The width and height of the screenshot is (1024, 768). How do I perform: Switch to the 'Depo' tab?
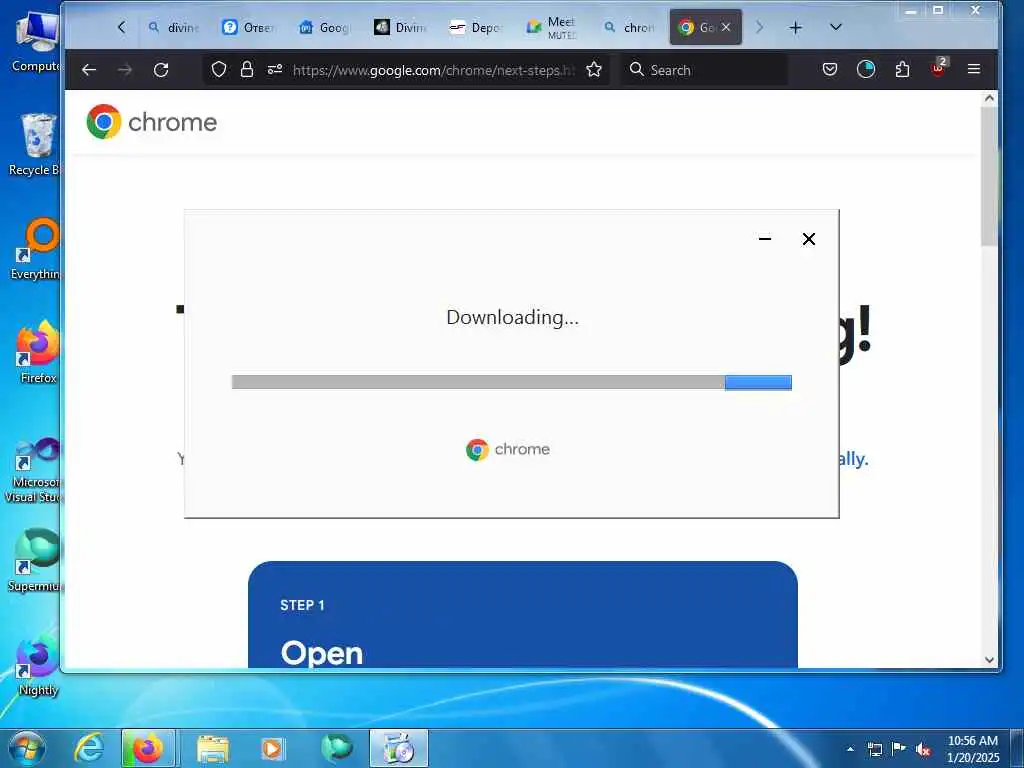click(x=476, y=27)
